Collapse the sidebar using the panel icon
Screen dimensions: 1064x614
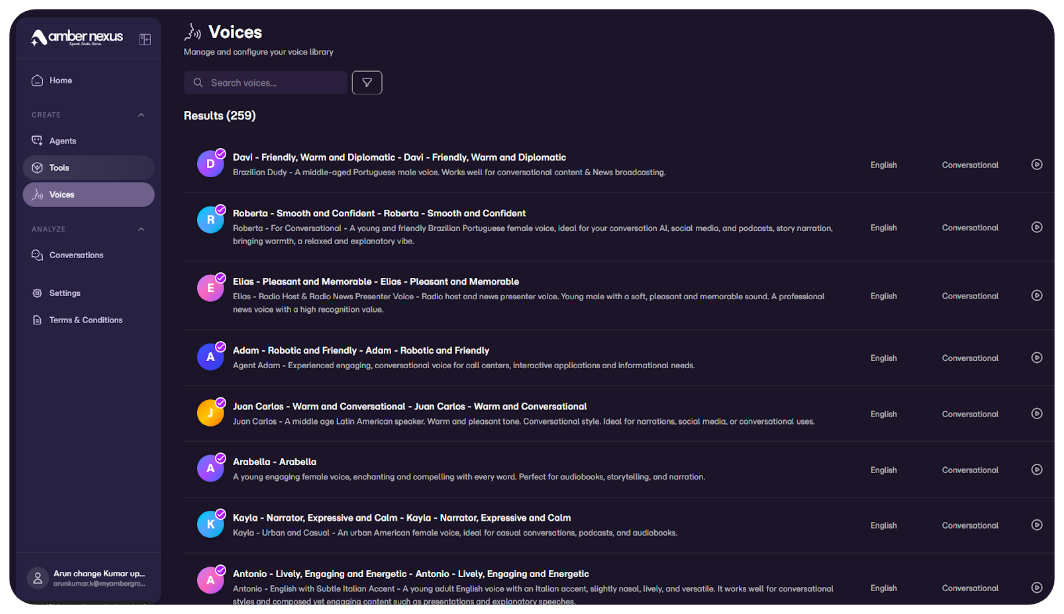[145, 39]
